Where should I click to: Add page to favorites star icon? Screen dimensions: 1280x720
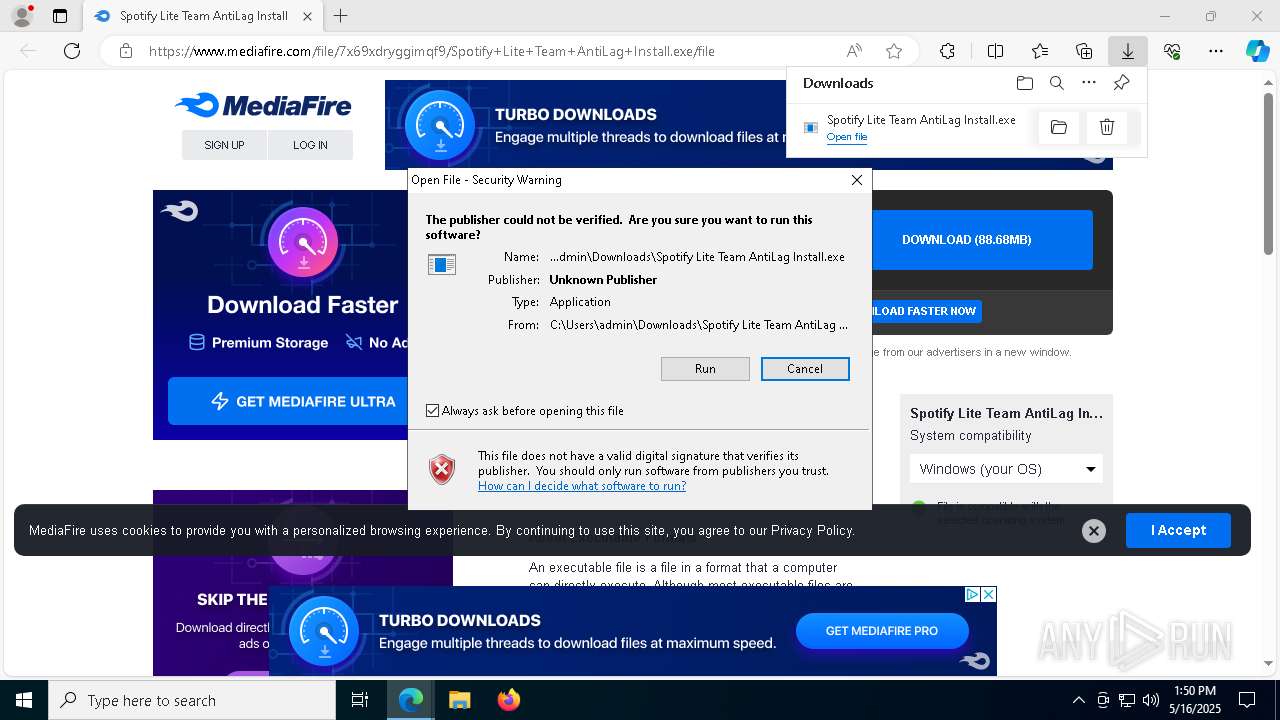tap(894, 51)
